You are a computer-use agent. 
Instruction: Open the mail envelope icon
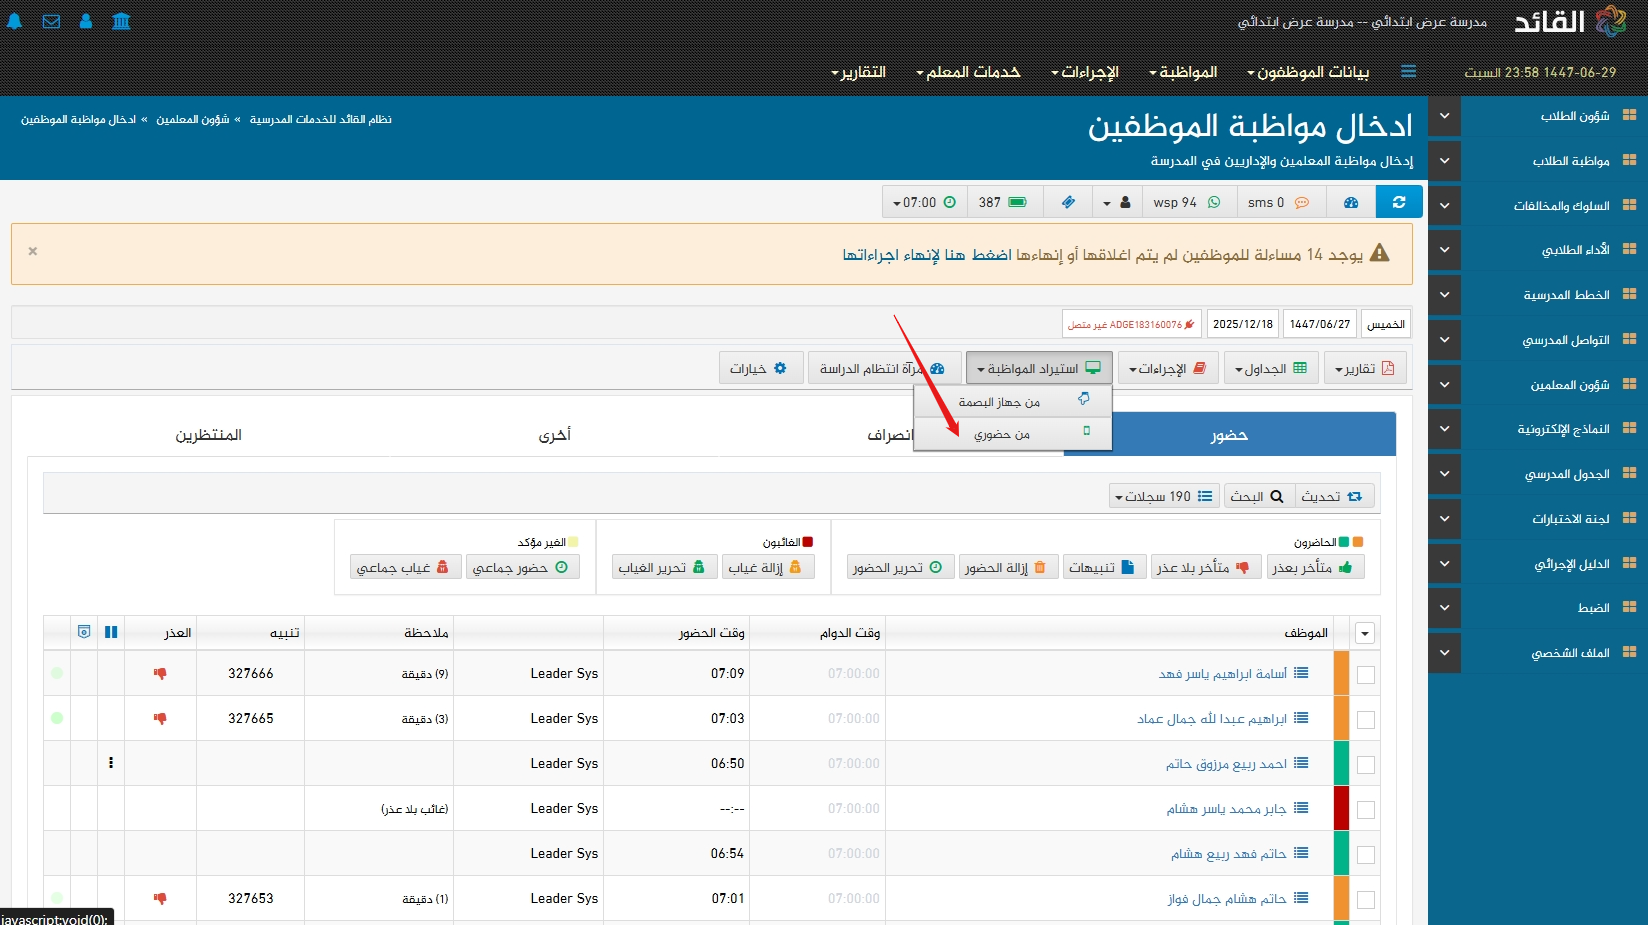coord(51,21)
